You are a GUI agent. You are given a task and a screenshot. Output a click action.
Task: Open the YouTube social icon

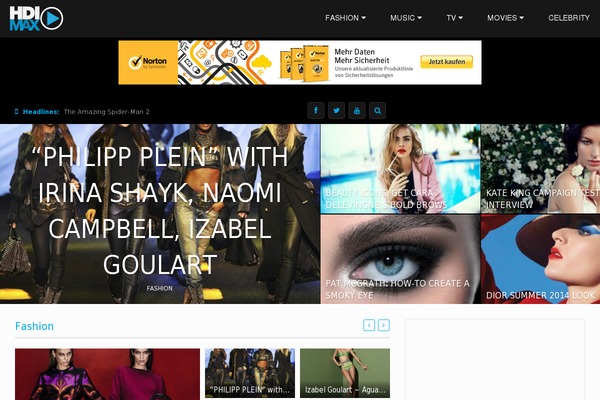(357, 111)
